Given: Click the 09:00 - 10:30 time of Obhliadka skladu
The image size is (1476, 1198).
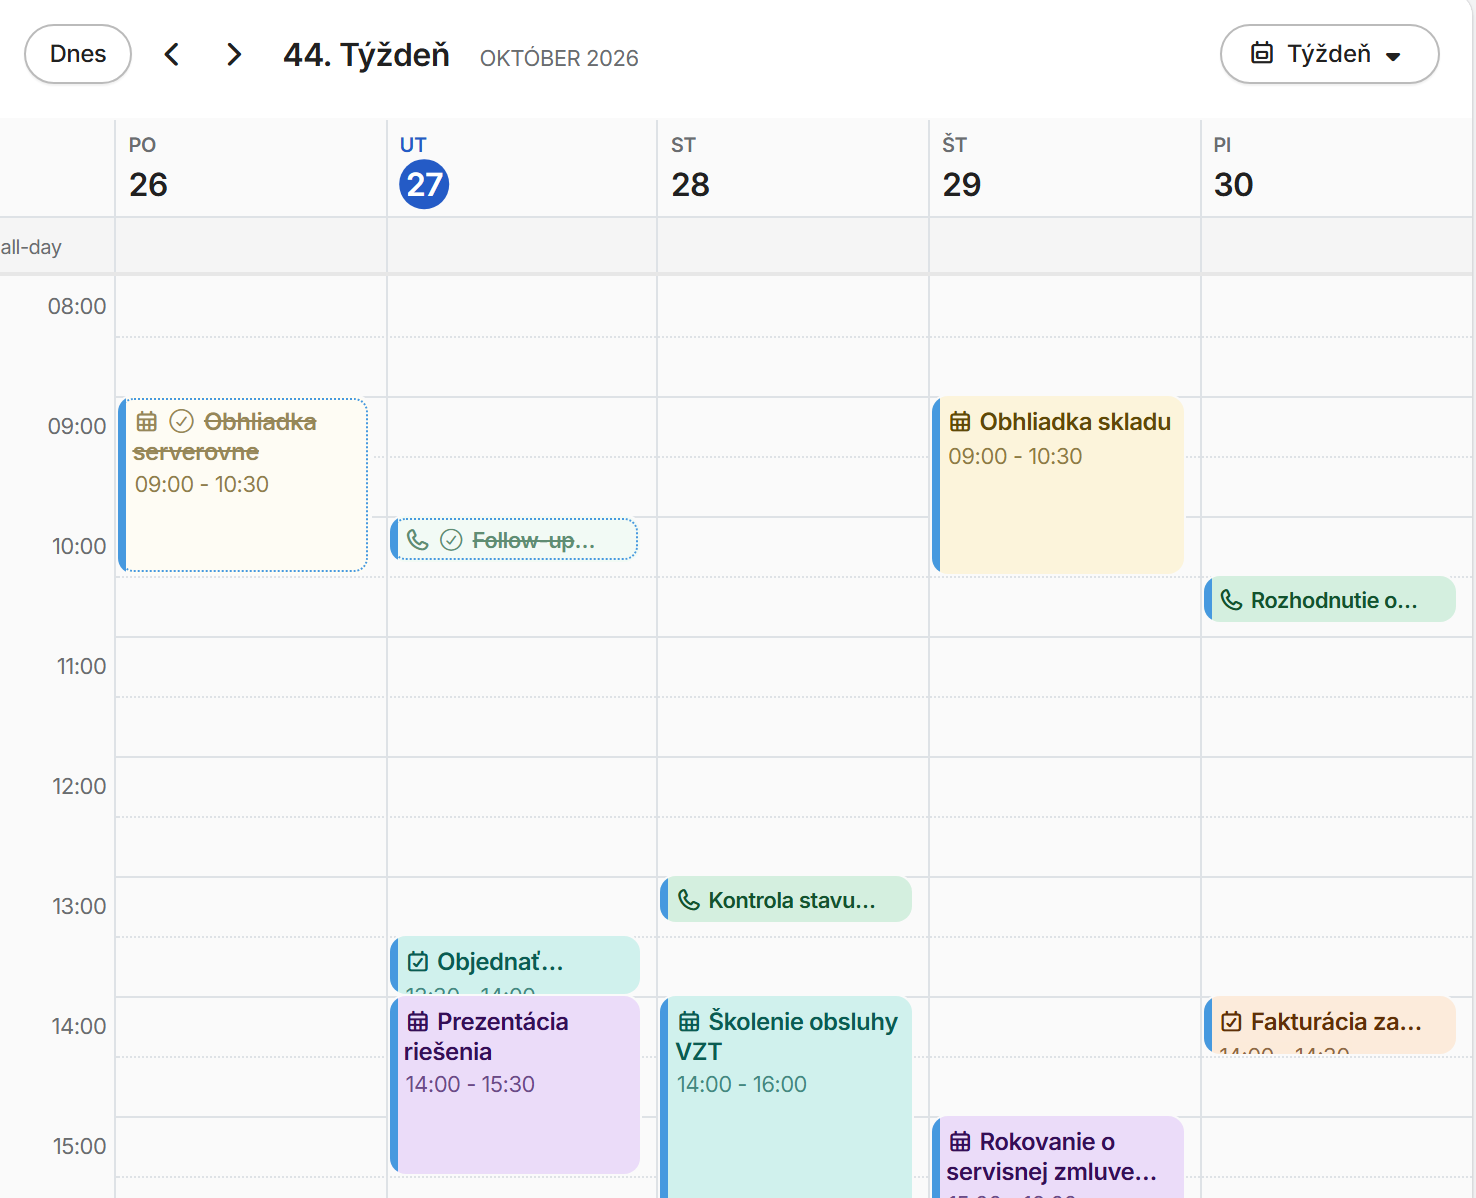Looking at the screenshot, I should click(1015, 456).
